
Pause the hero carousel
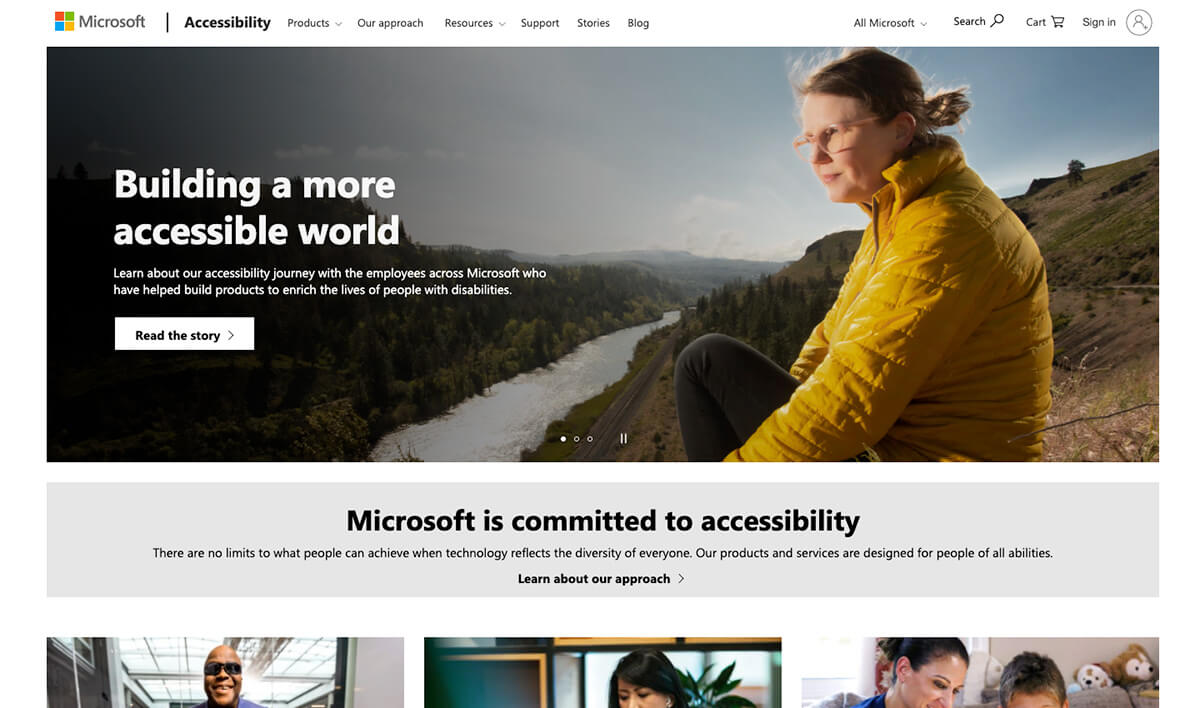[623, 438]
